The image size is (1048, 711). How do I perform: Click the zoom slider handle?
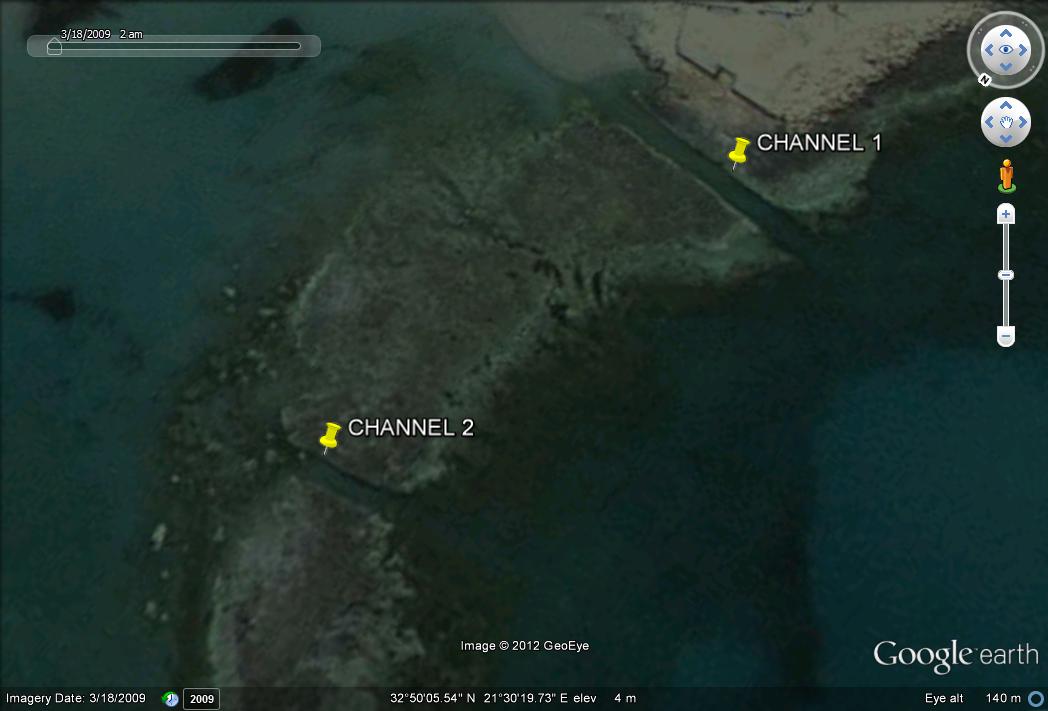(x=1006, y=275)
